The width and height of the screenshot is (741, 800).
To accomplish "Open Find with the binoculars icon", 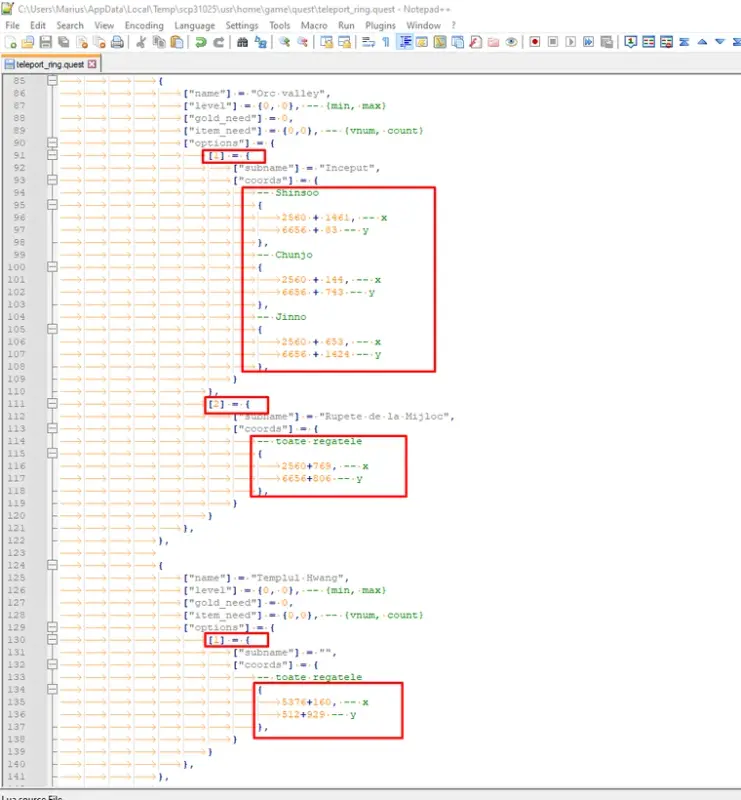I will point(242,42).
